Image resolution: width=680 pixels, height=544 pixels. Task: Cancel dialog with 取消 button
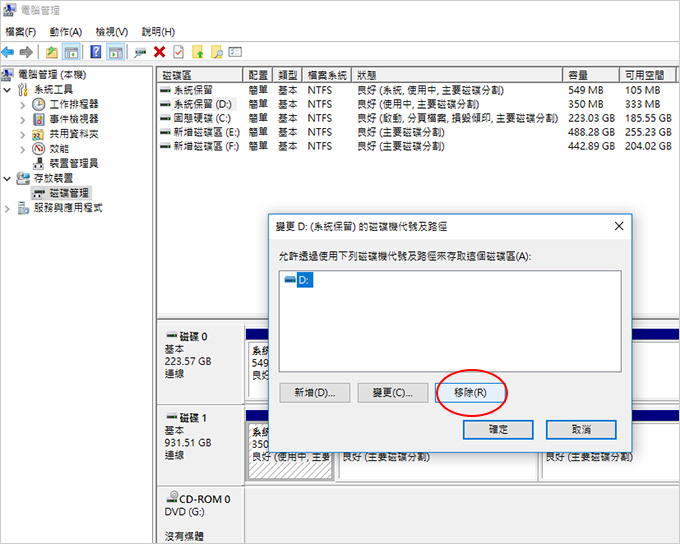581,429
